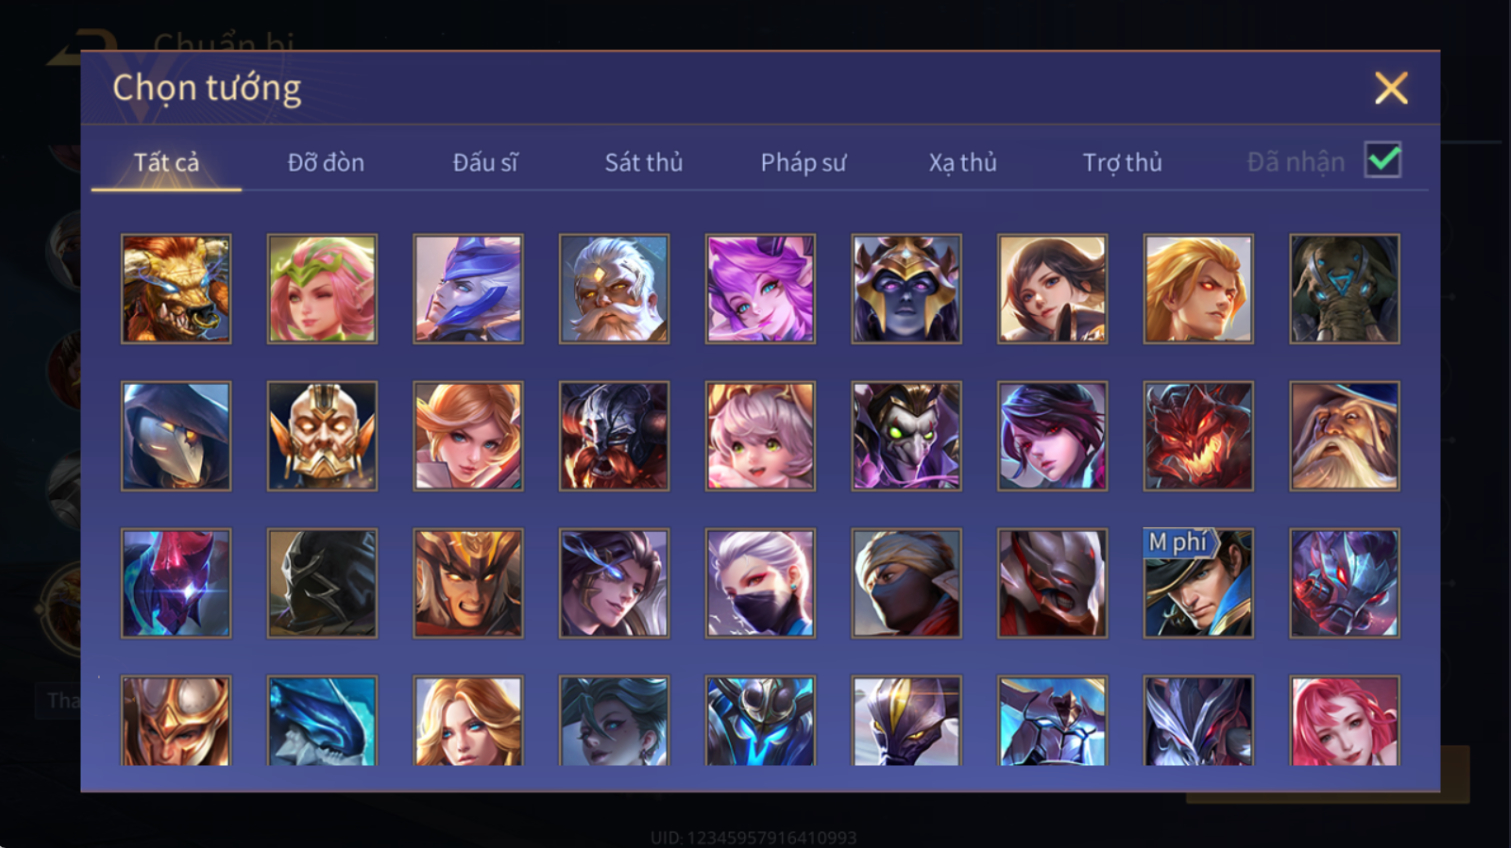Switch to the Pháp sư tab
This screenshot has height=848, width=1511.
pos(803,162)
